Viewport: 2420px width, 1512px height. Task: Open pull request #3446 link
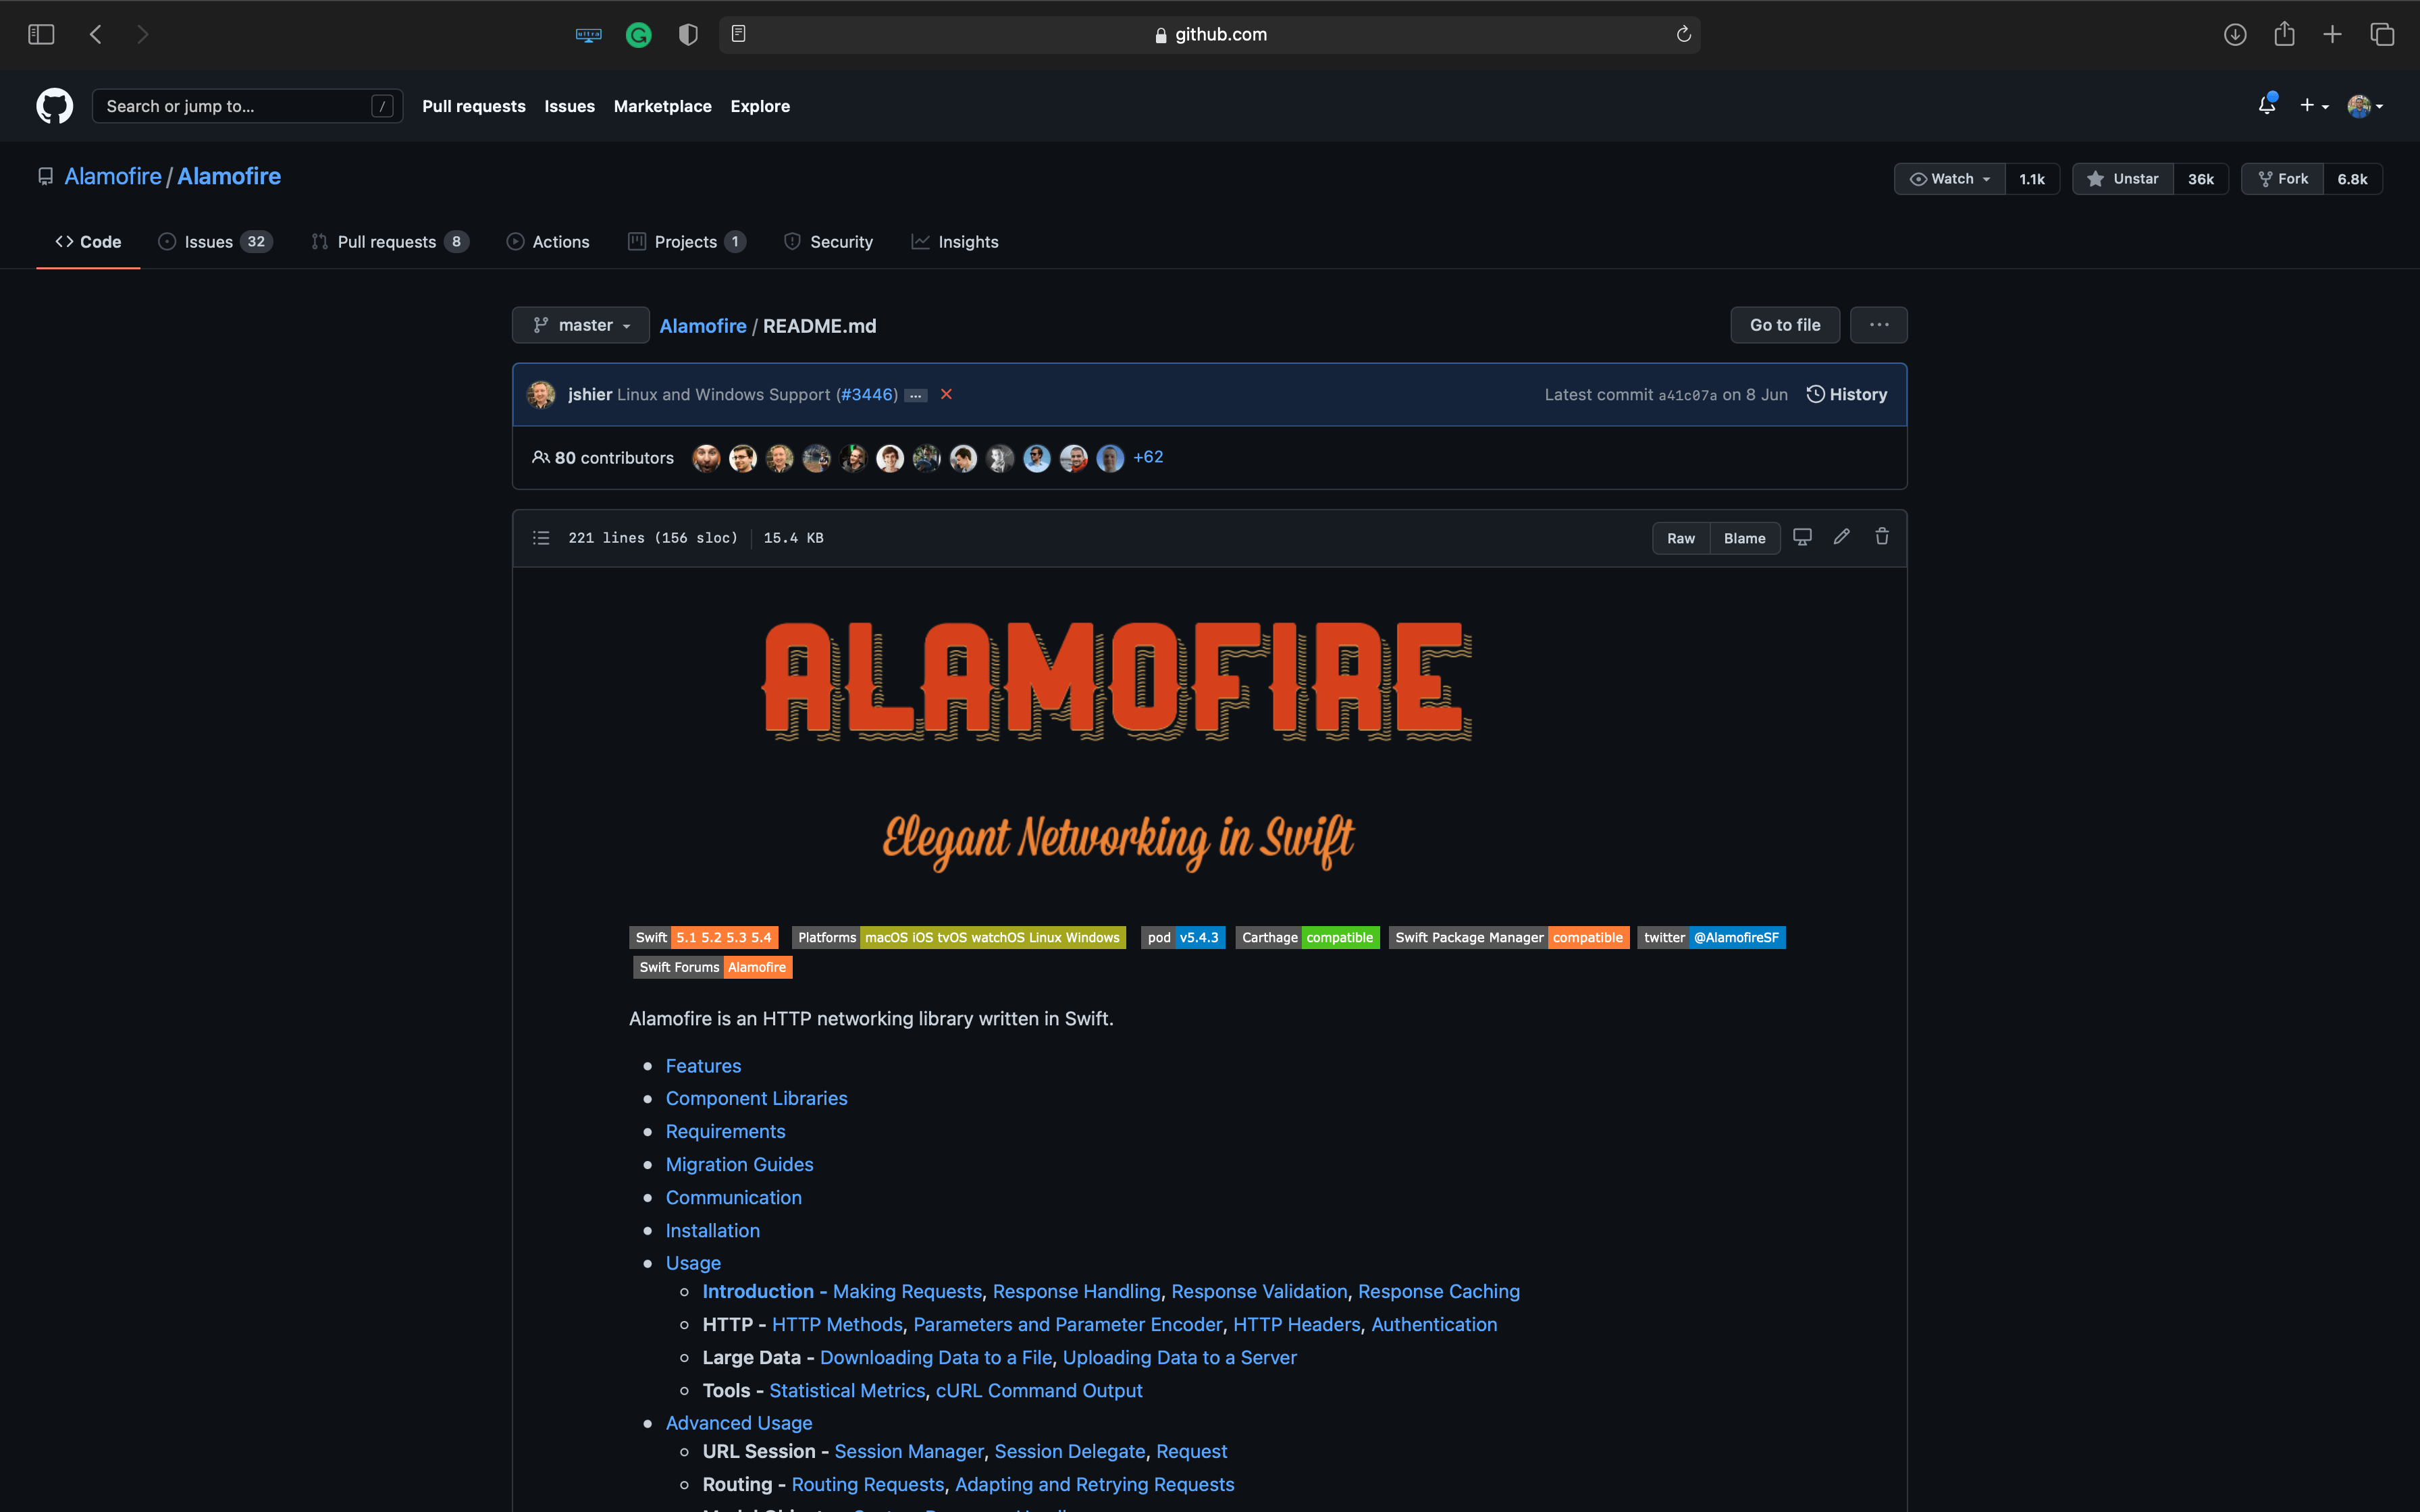pyautogui.click(x=867, y=394)
